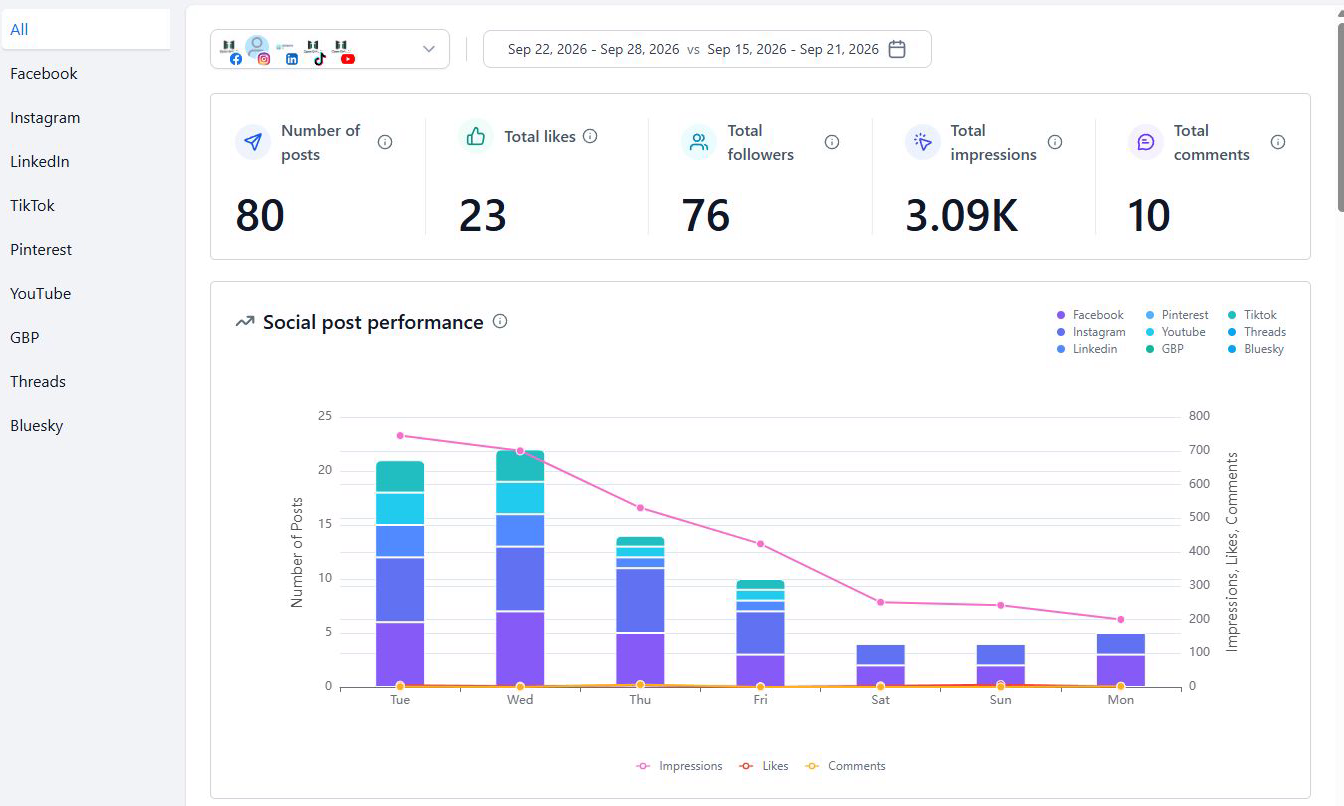The image size is (1344, 806).
Task: Click the Friday stacked bar
Action: (x=760, y=633)
